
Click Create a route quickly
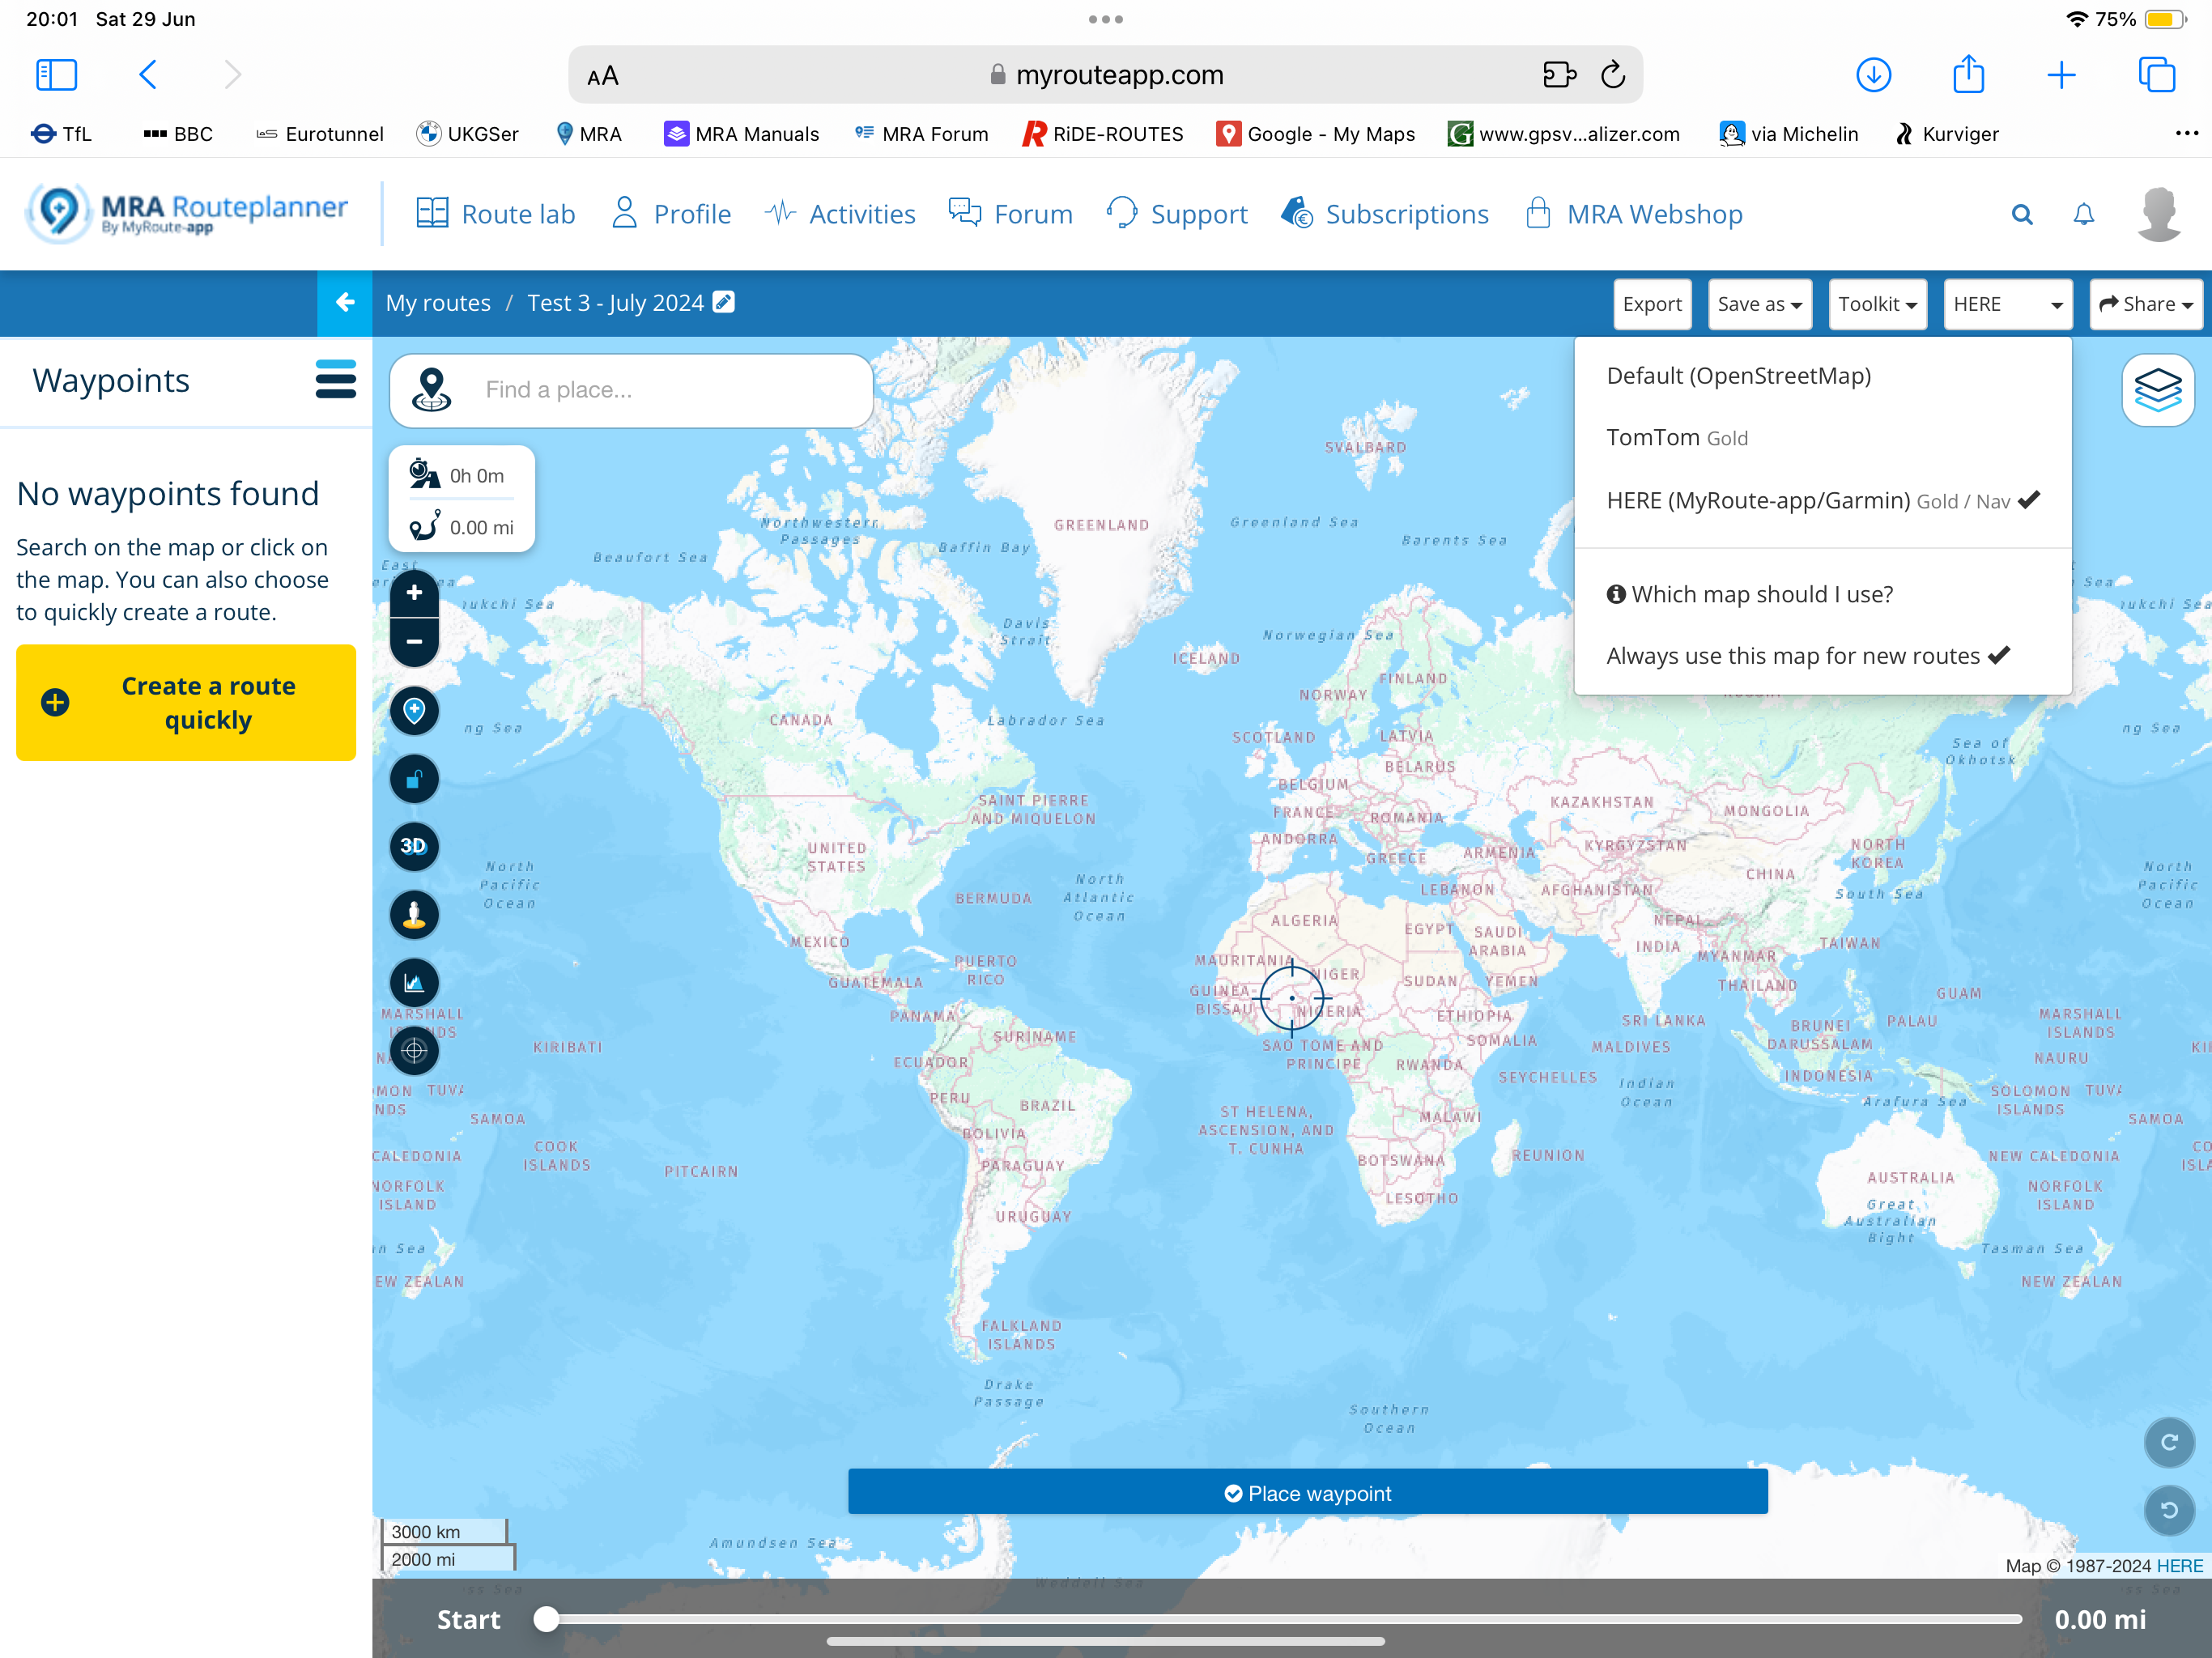[186, 703]
